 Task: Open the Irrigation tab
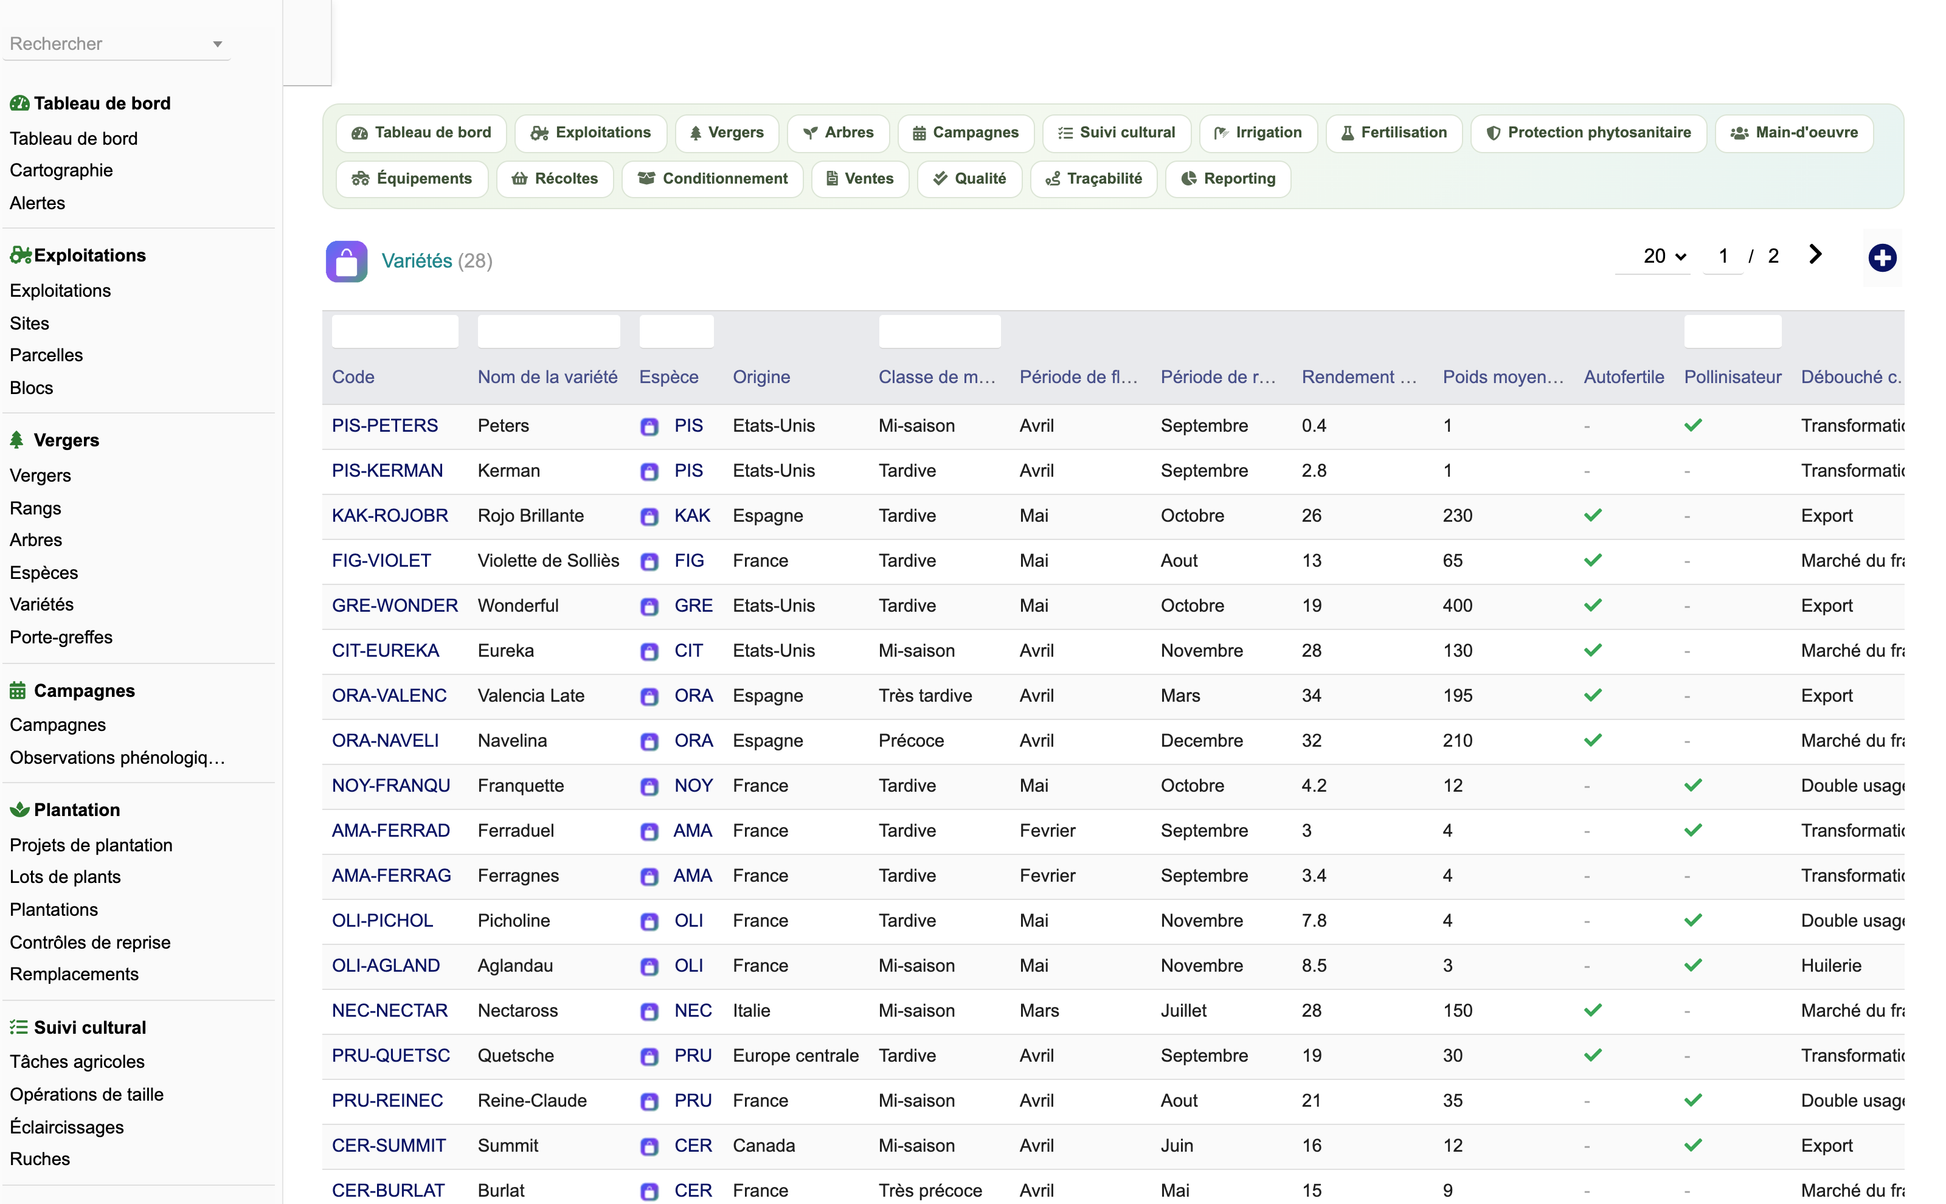click(x=1258, y=133)
